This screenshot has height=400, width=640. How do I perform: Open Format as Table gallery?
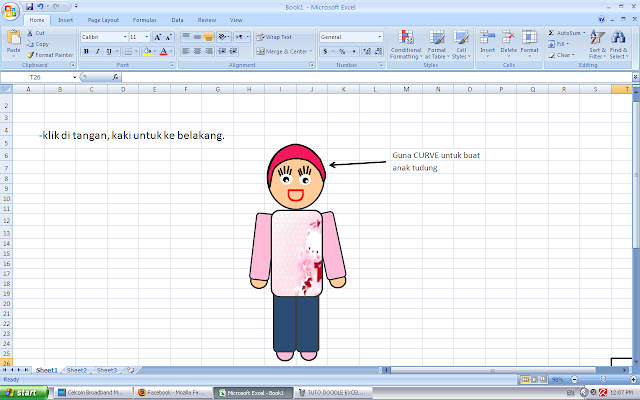[x=437, y=44]
